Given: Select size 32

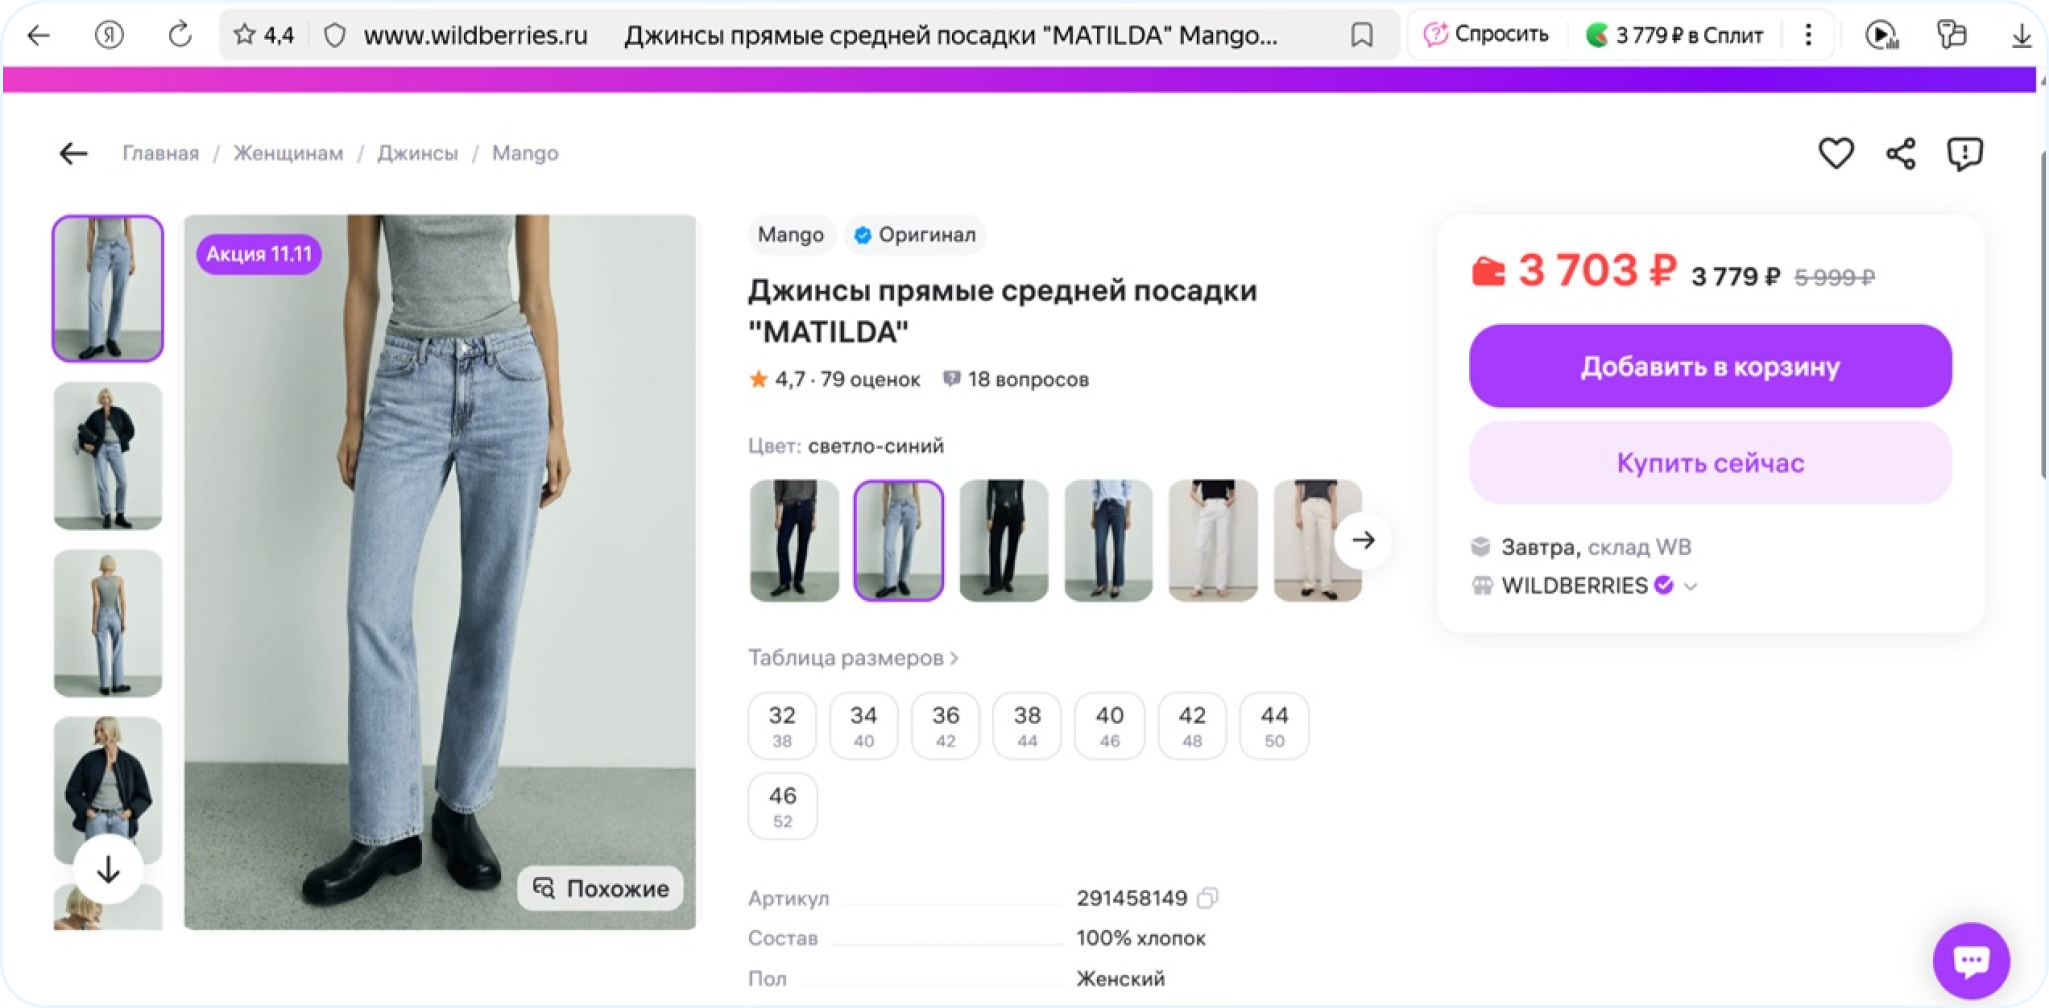Looking at the screenshot, I should 782,725.
